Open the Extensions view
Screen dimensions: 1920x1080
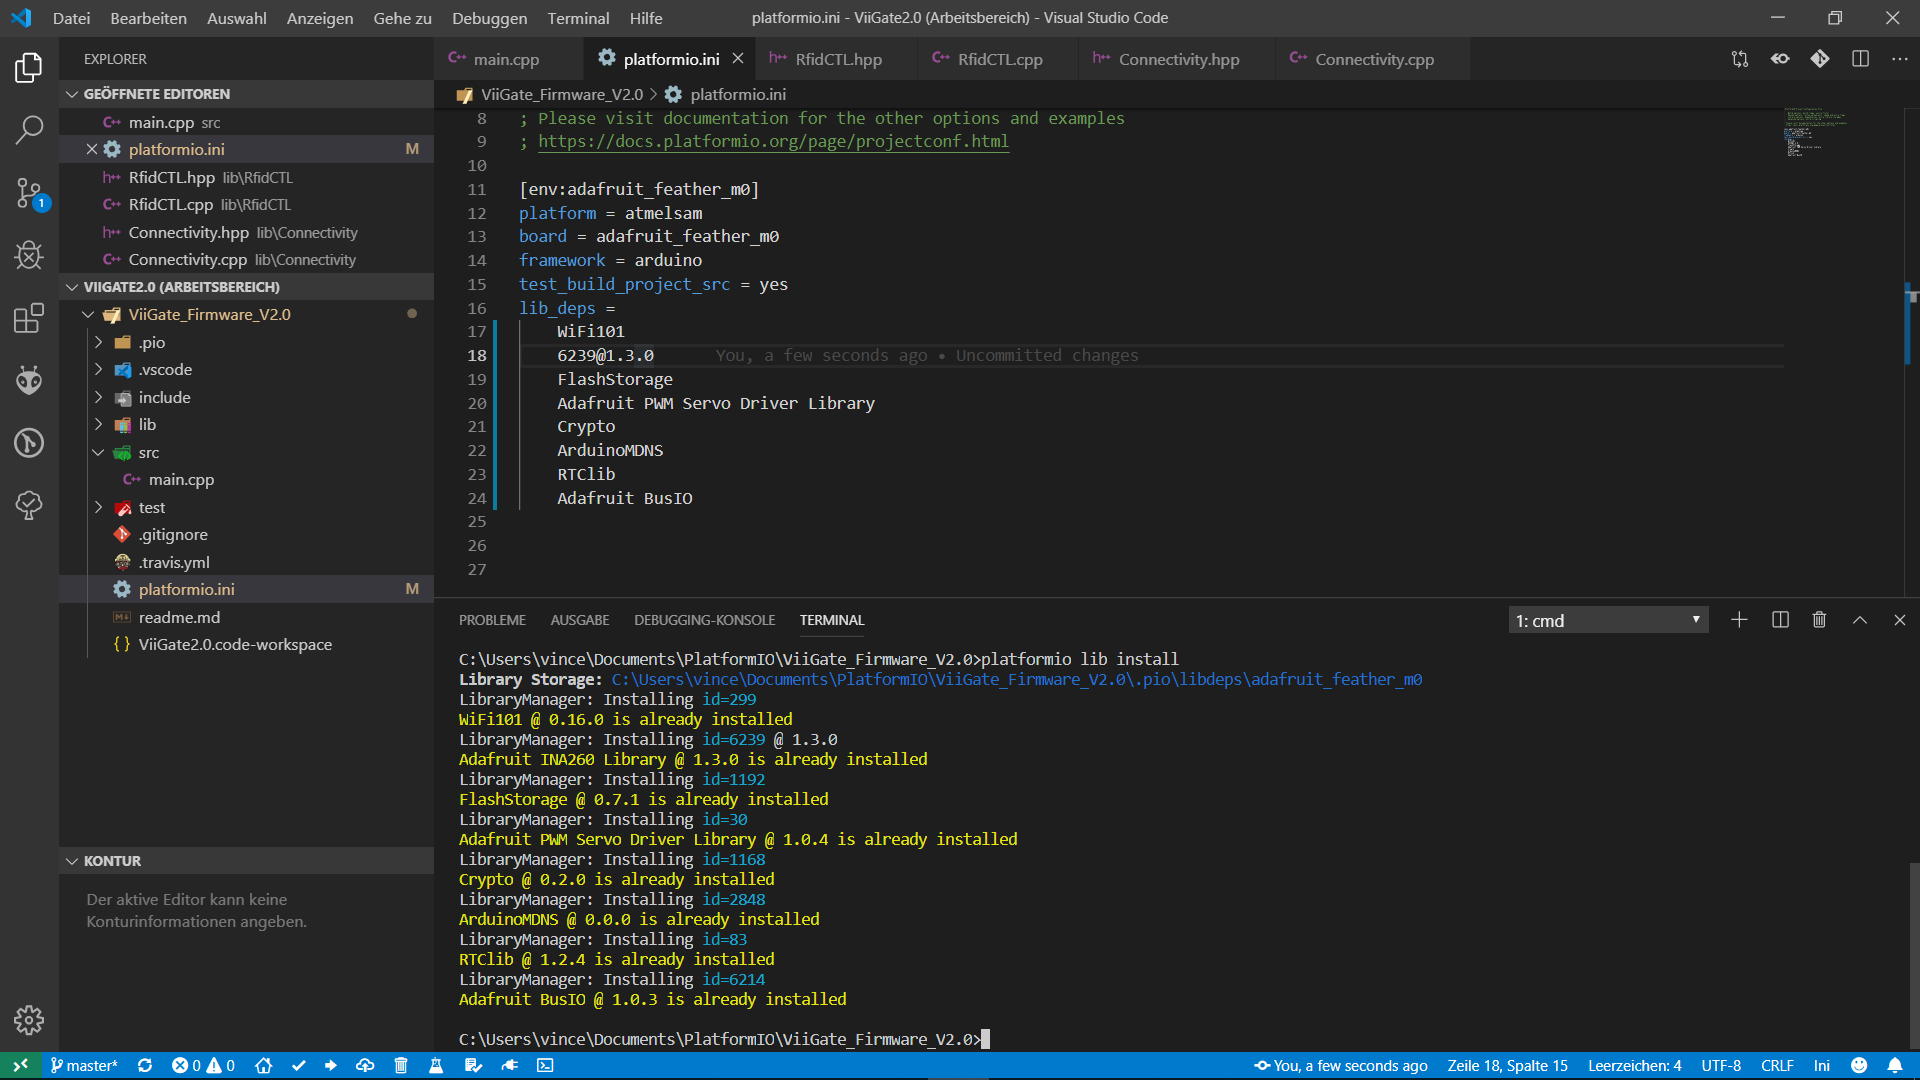coord(29,318)
